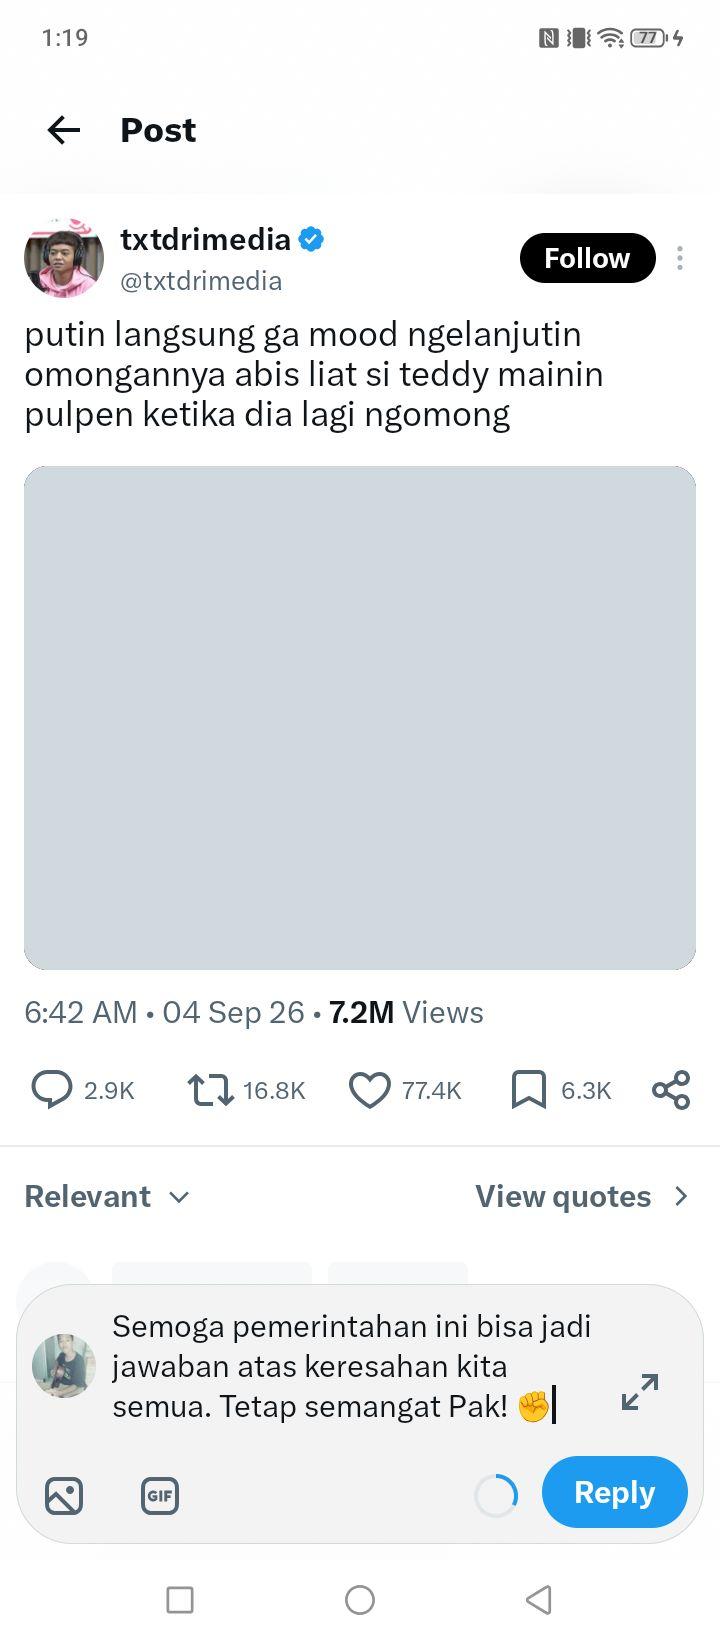
Task: Expand the reply composer to full screen
Action: point(640,1392)
